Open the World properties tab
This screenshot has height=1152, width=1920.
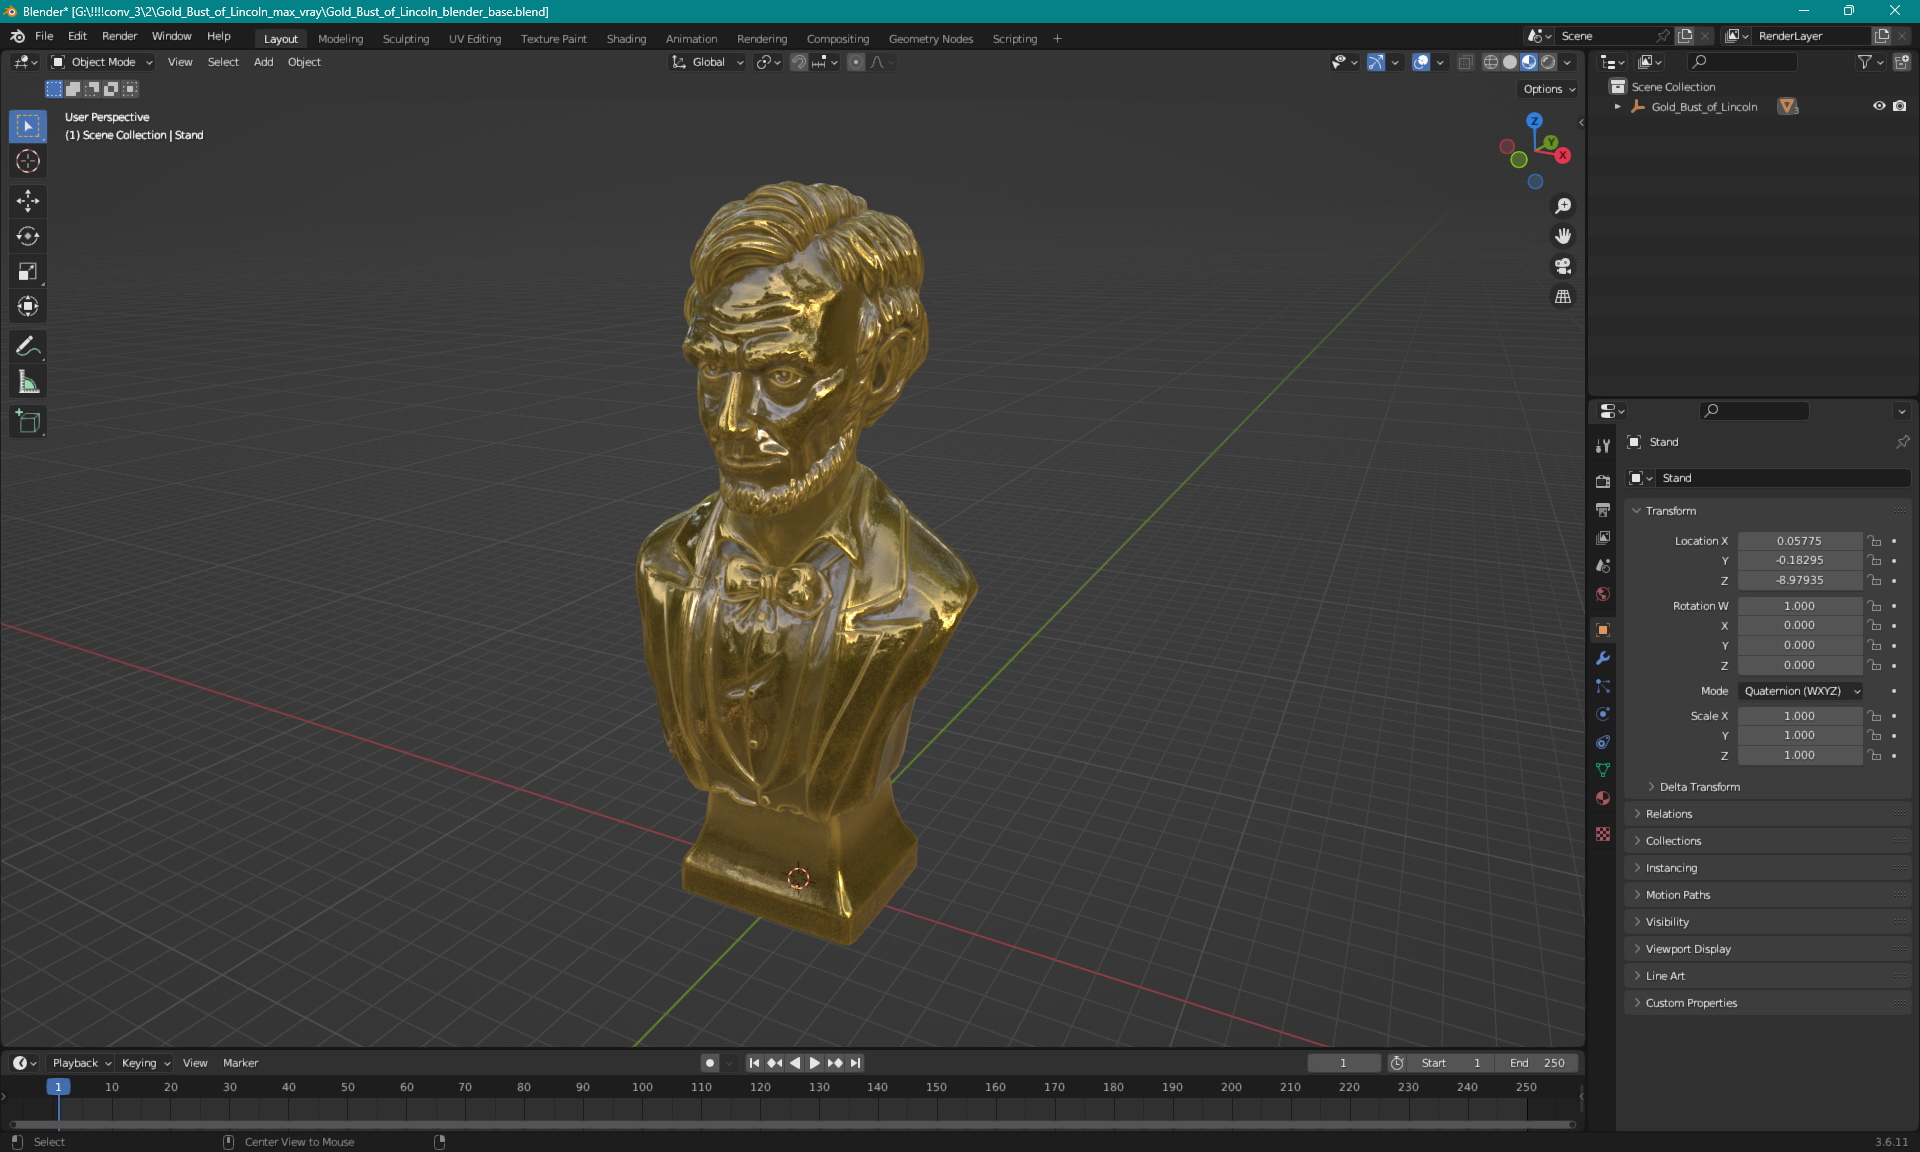(x=1603, y=594)
